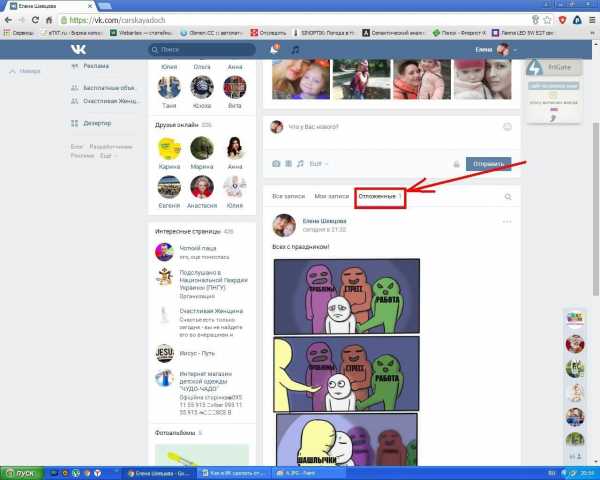Image resolution: width=600 pixels, height=480 pixels.
Task: Go to browser home icon
Action: pyautogui.click(x=49, y=20)
